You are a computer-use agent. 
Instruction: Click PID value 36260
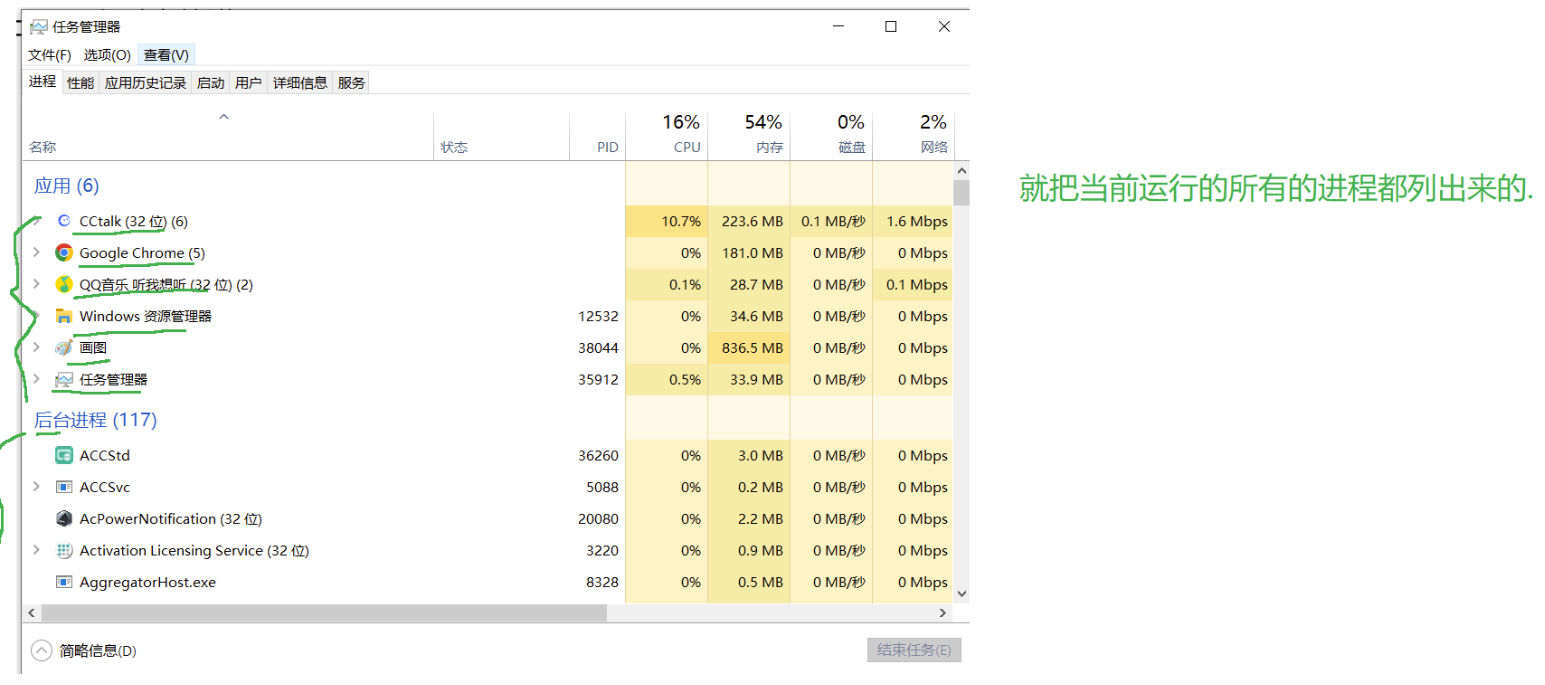click(x=598, y=455)
